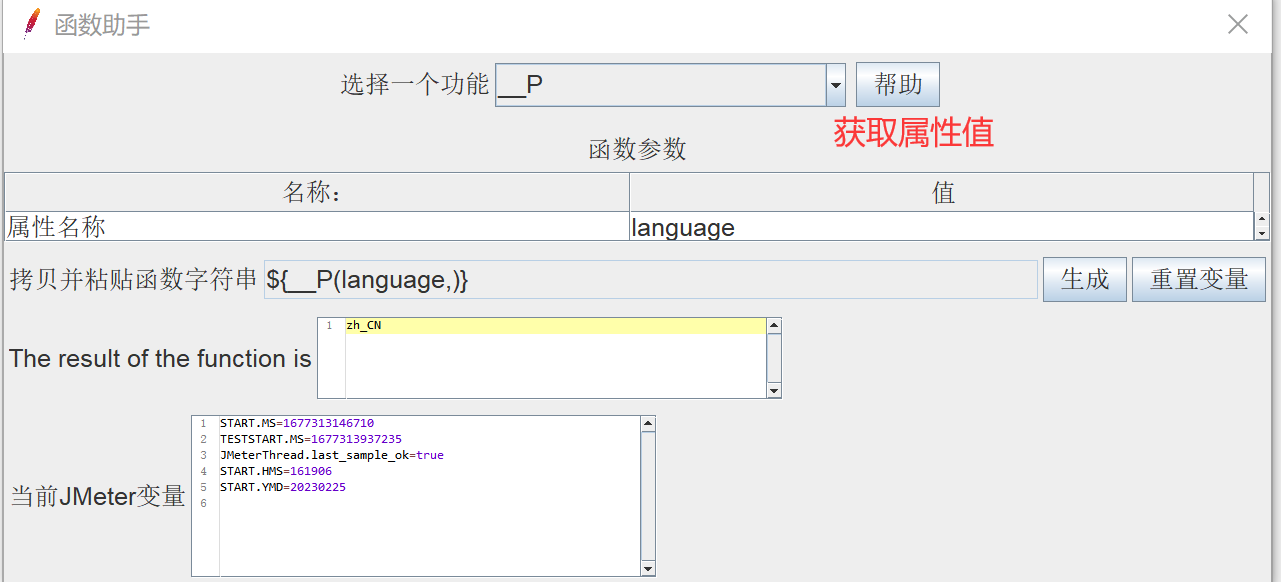The height and width of the screenshot is (582, 1281).
Task: Click the parameter table's down scroll arrow
Action: pos(1261,233)
